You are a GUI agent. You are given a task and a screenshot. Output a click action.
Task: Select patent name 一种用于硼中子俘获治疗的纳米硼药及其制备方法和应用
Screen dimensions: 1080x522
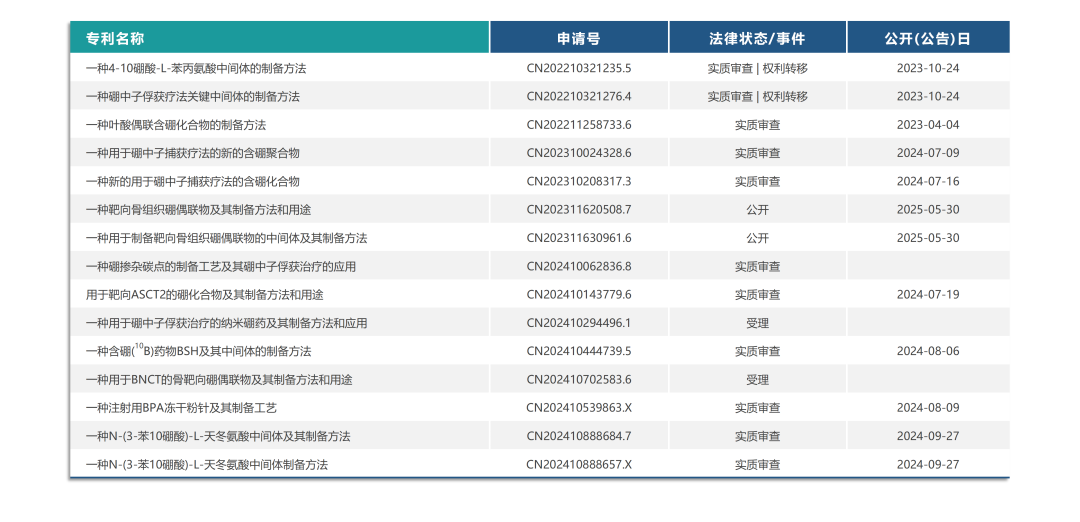[227, 322]
